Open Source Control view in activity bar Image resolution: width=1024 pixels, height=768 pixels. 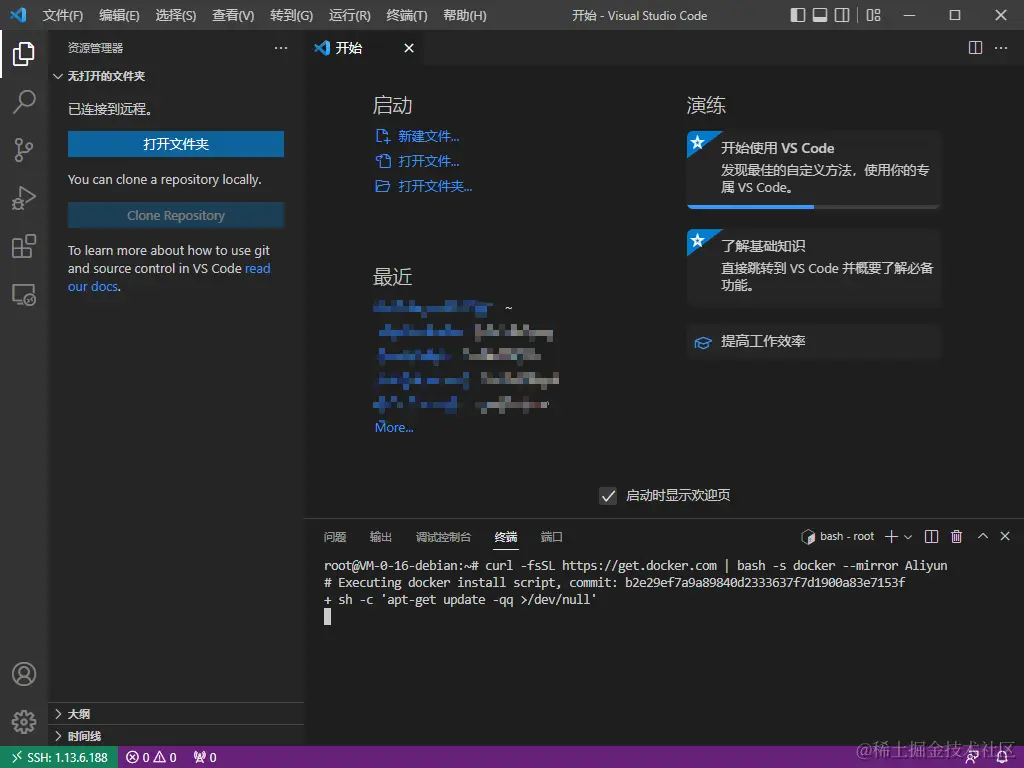coord(24,150)
